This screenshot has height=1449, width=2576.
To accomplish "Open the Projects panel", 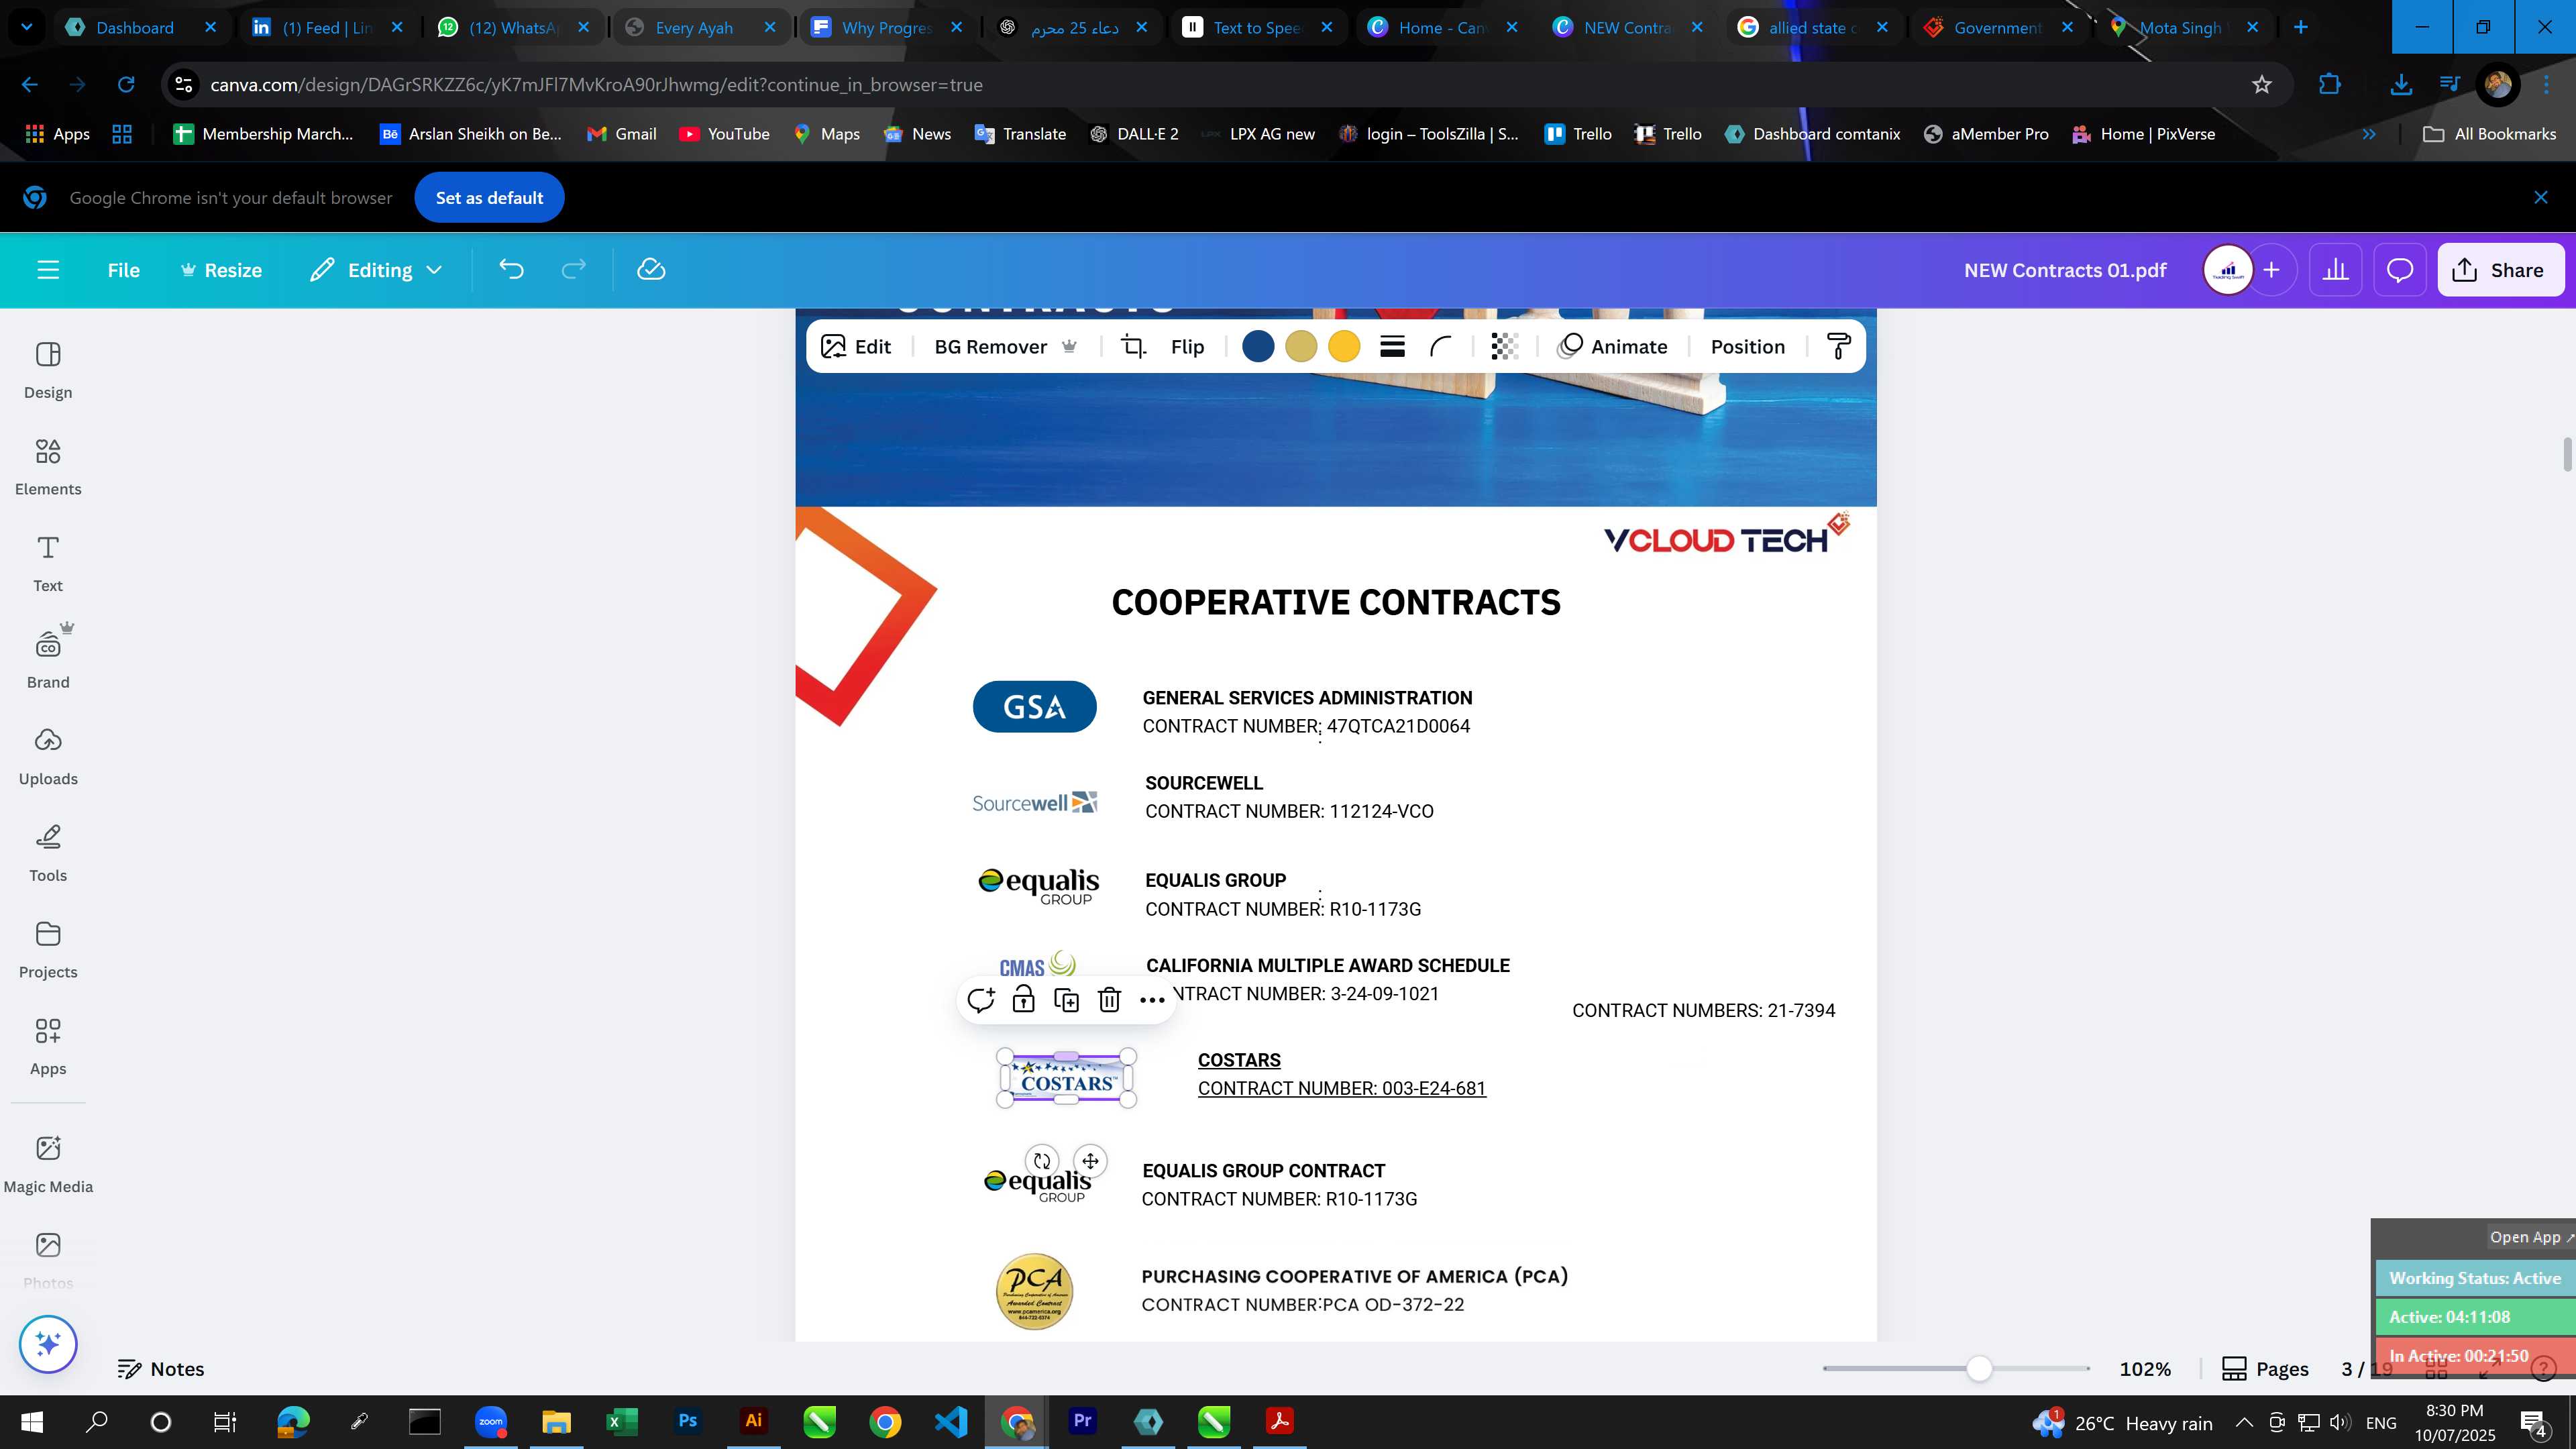I will tap(48, 950).
